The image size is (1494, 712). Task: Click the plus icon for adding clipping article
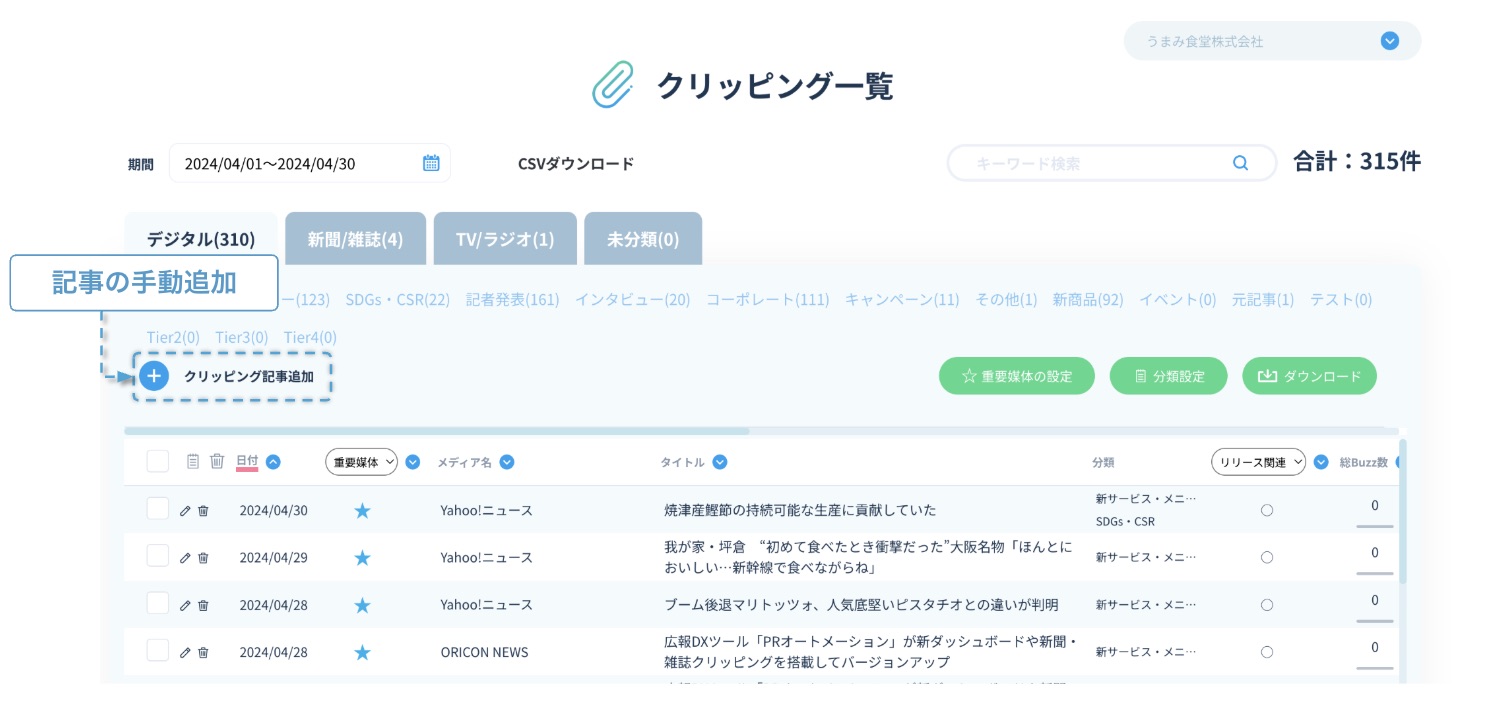coord(153,376)
